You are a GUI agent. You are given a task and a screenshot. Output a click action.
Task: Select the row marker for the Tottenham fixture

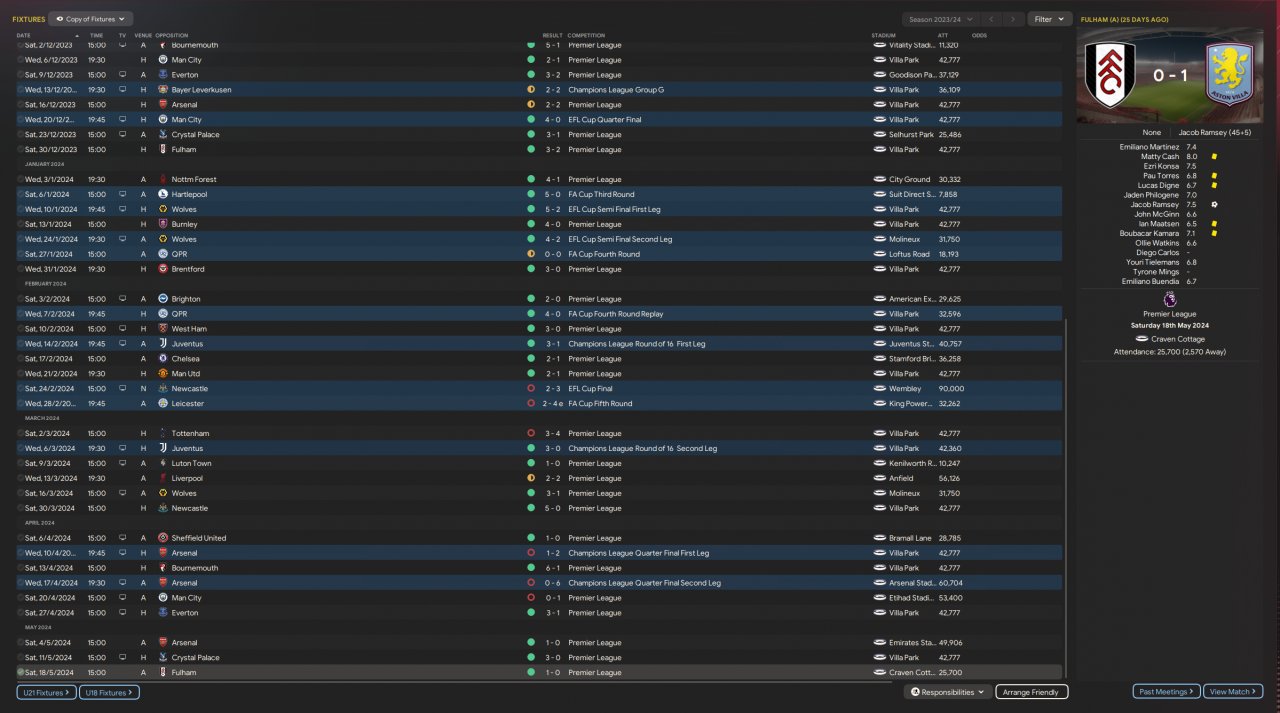click(x=20, y=433)
